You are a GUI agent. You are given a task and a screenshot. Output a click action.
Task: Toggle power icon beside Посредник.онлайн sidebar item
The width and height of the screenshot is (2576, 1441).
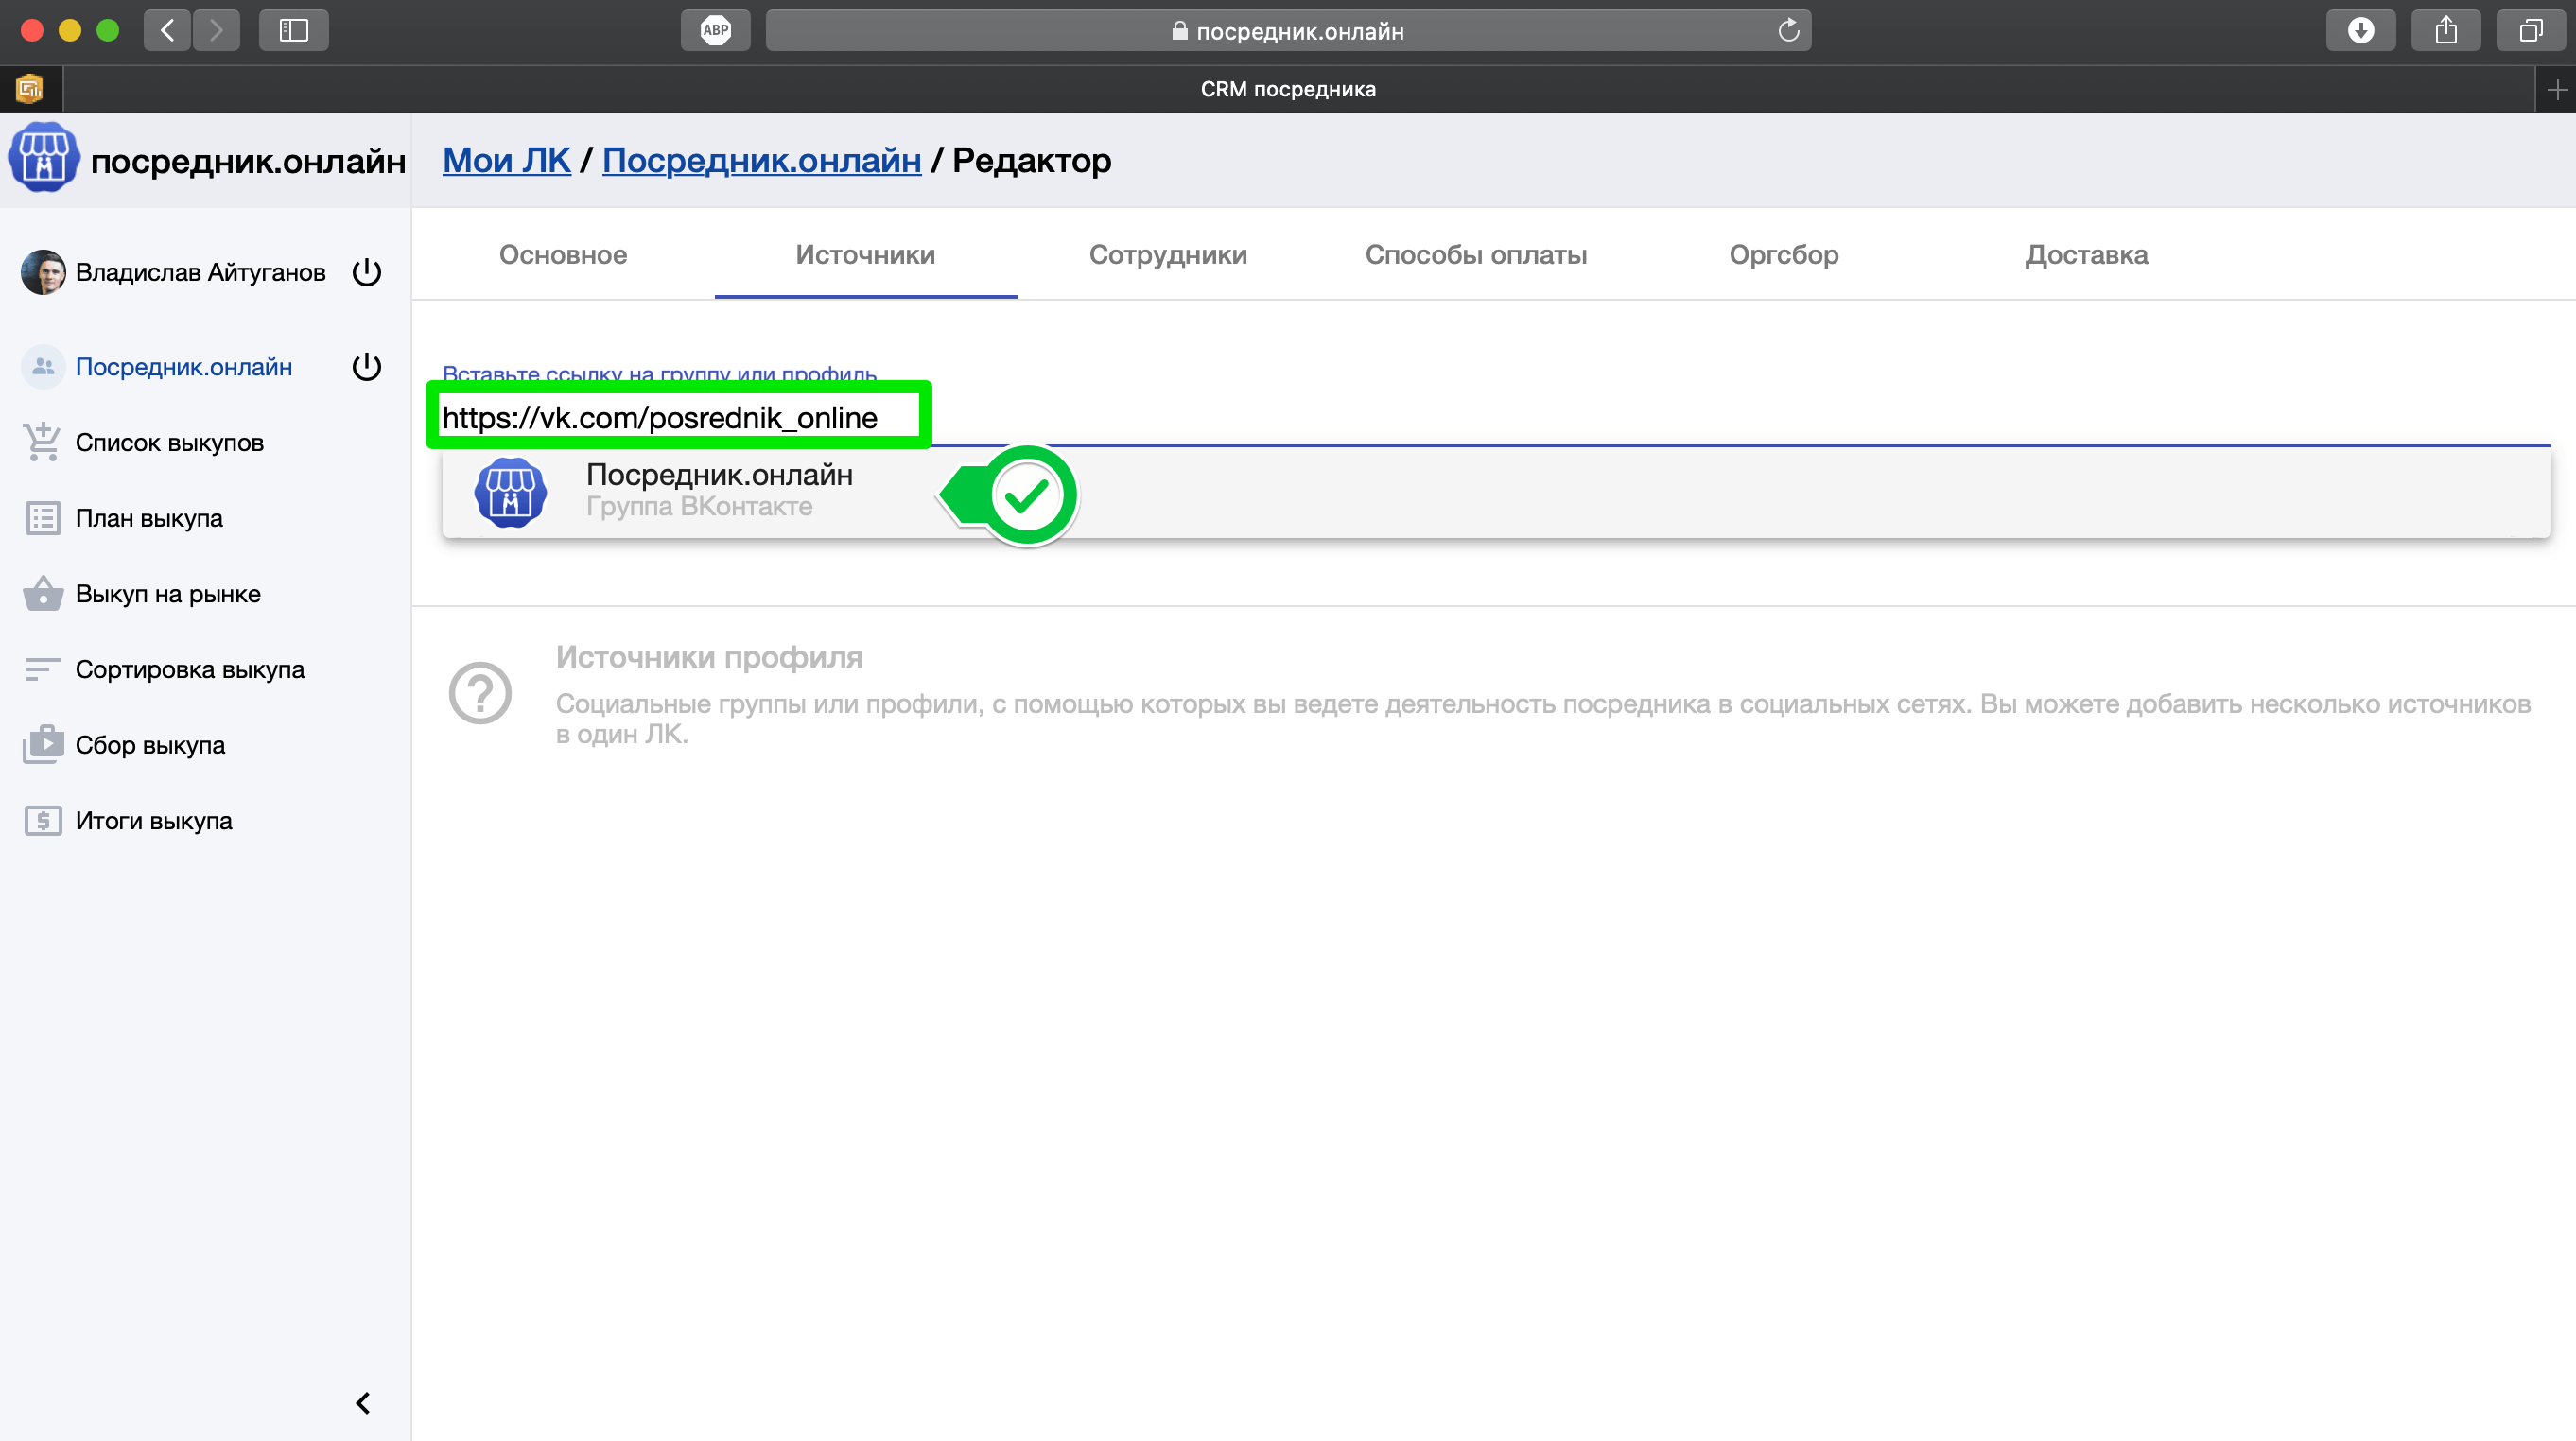(367, 367)
